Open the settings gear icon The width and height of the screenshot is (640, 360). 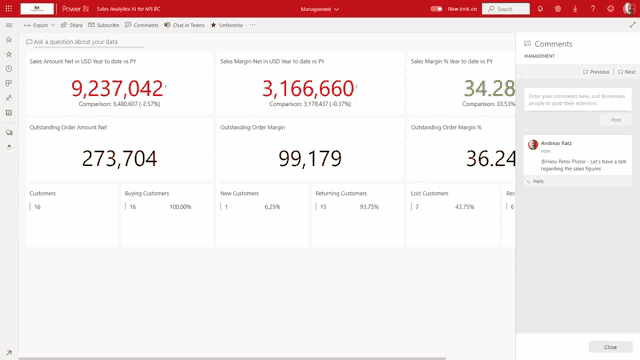558,9
